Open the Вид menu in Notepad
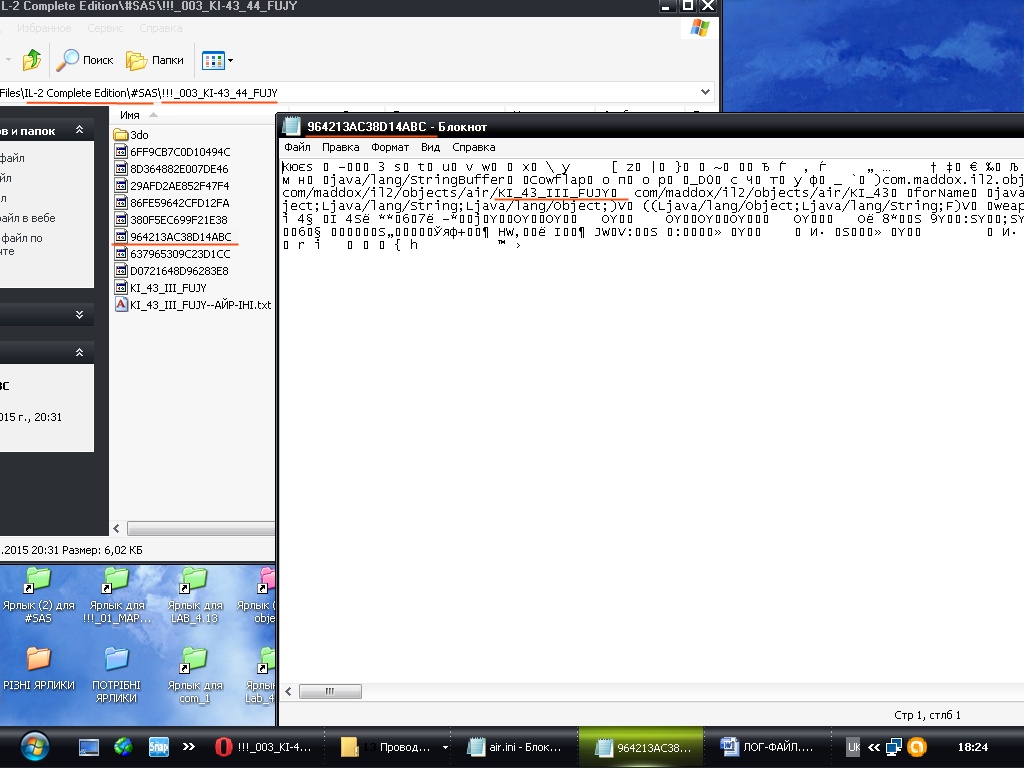The image size is (1024, 768). [430, 148]
